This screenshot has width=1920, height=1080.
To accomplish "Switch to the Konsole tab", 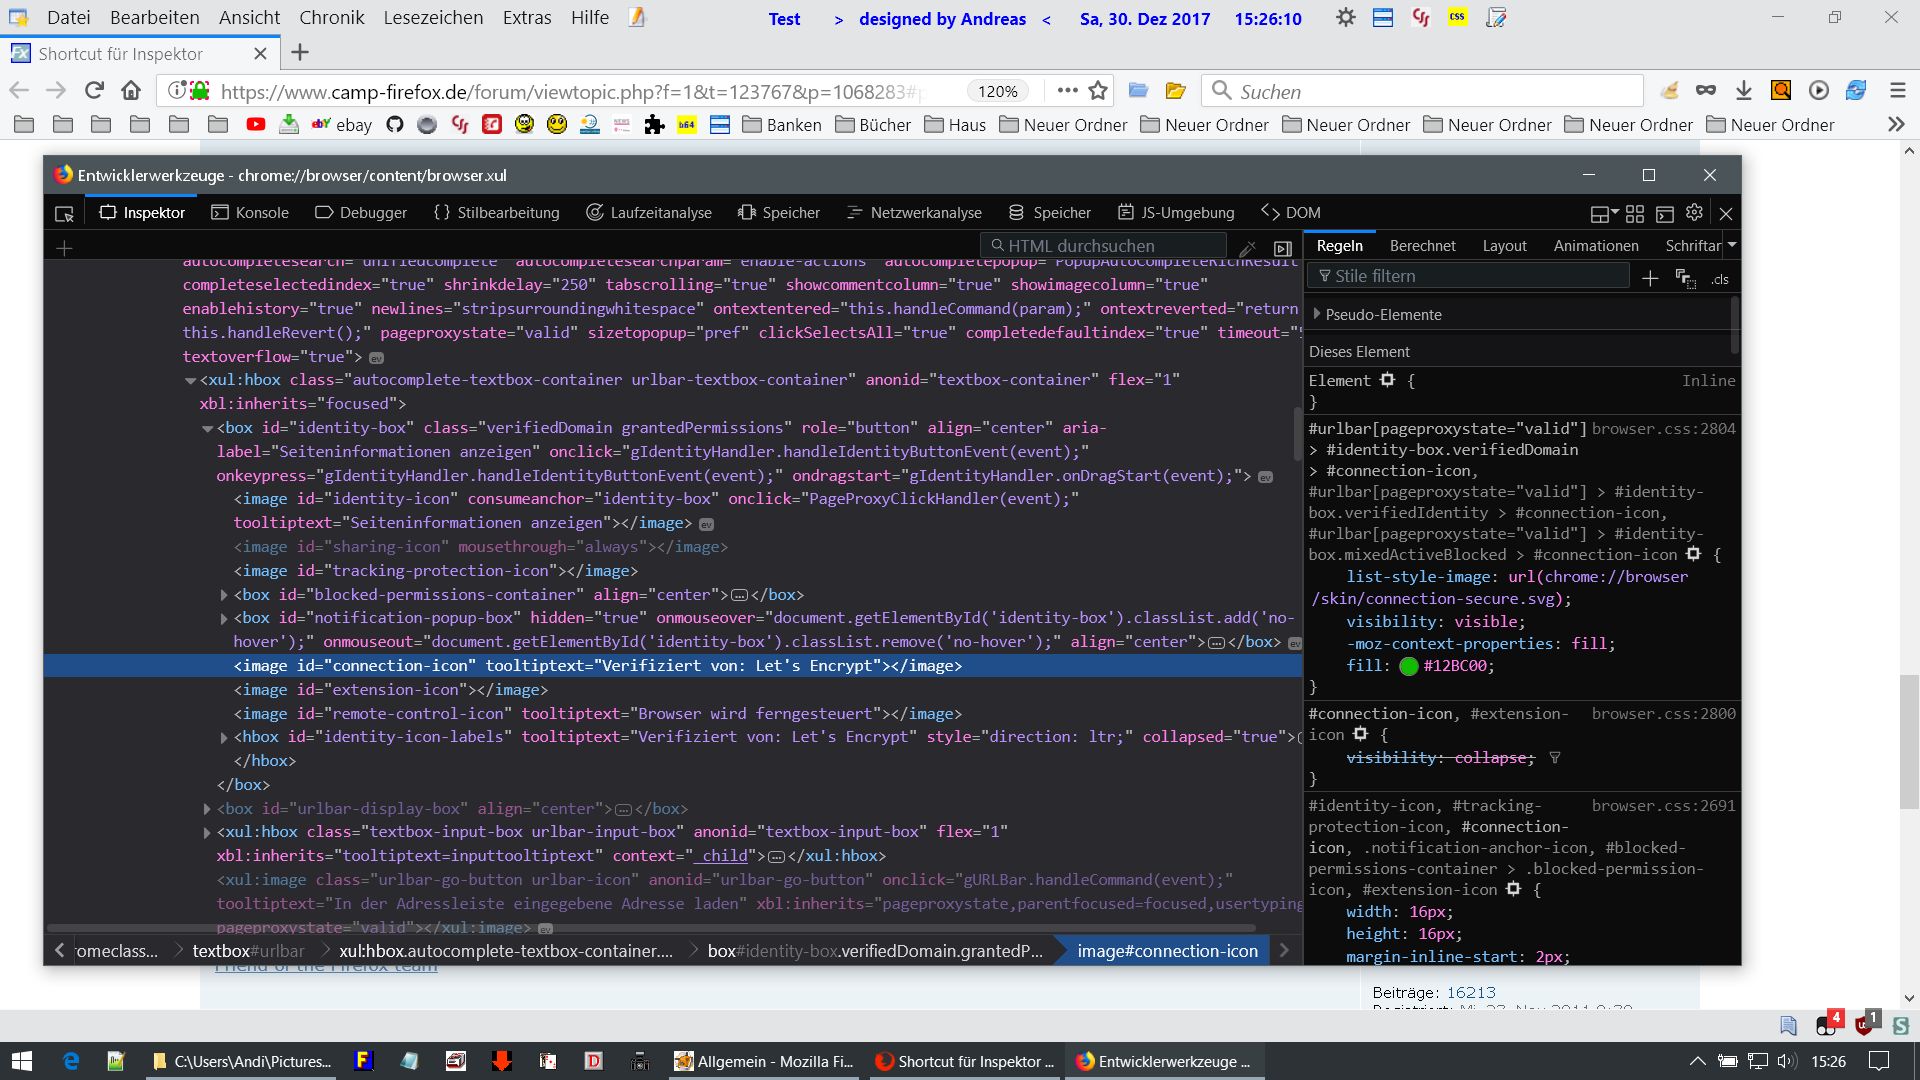I will tap(250, 213).
